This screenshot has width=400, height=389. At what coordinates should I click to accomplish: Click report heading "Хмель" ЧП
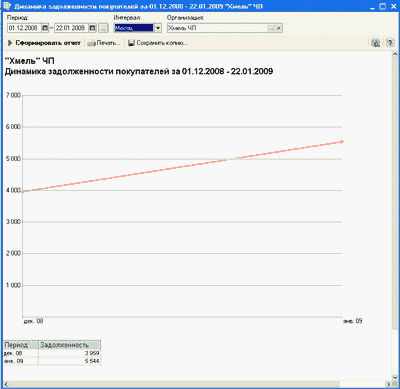(x=29, y=61)
